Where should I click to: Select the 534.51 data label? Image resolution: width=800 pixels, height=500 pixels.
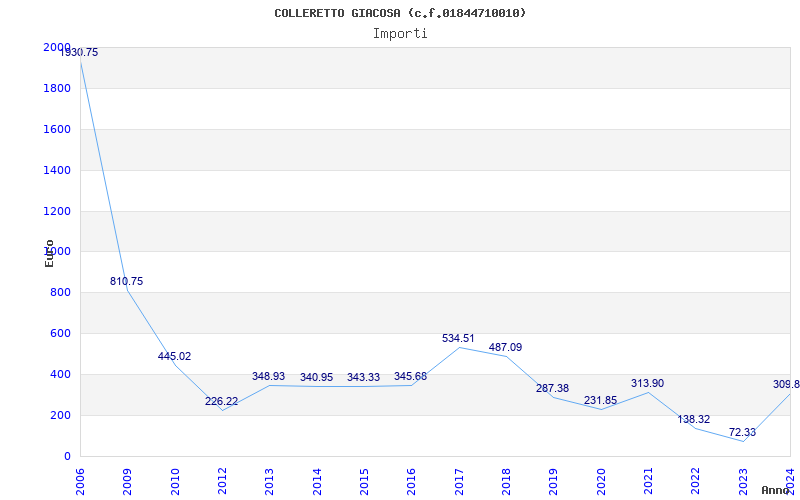pyautogui.click(x=458, y=338)
